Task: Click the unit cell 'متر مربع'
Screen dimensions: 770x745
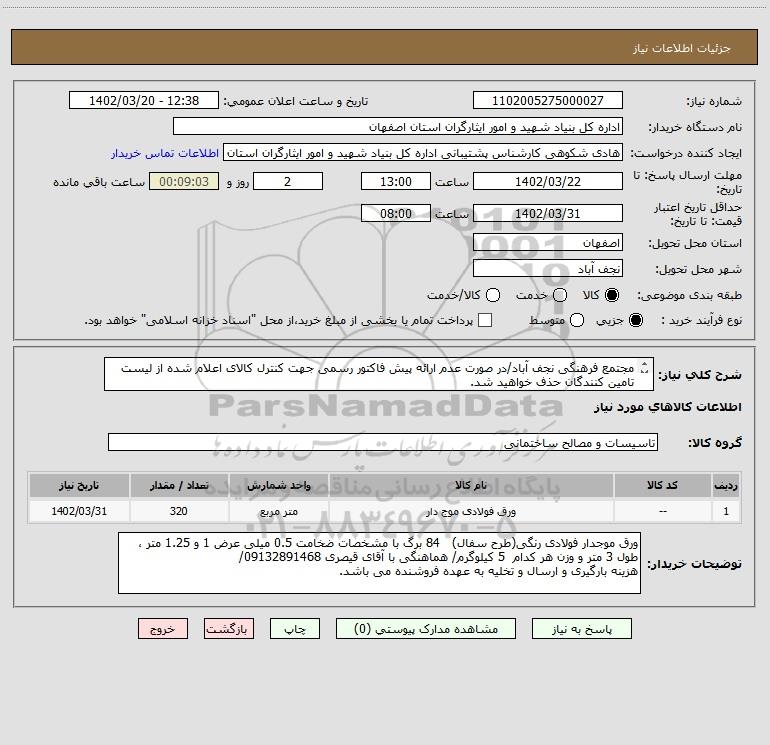Action: coord(278,512)
